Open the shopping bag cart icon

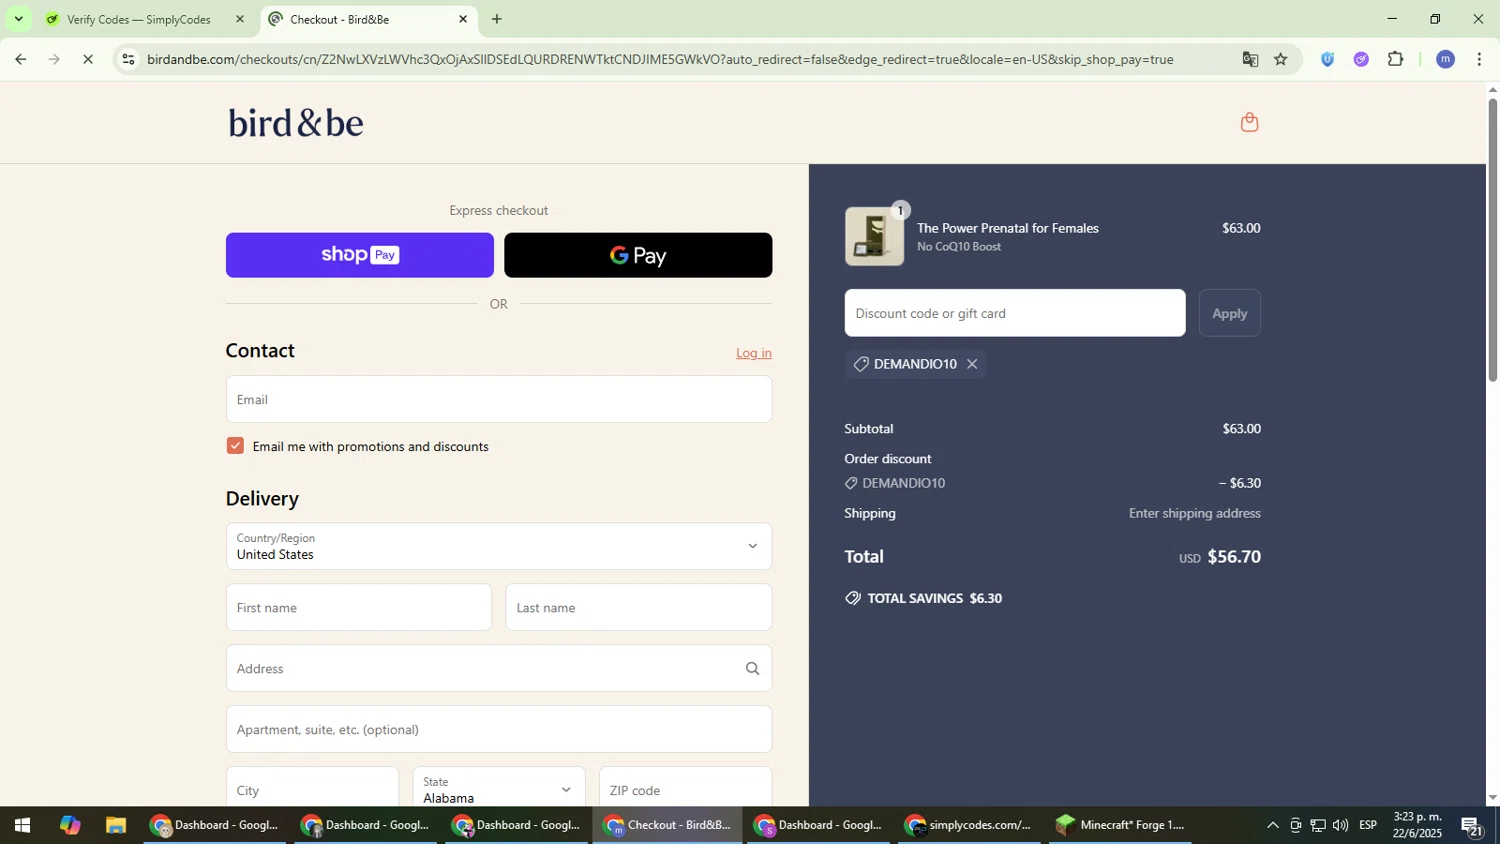point(1249,123)
